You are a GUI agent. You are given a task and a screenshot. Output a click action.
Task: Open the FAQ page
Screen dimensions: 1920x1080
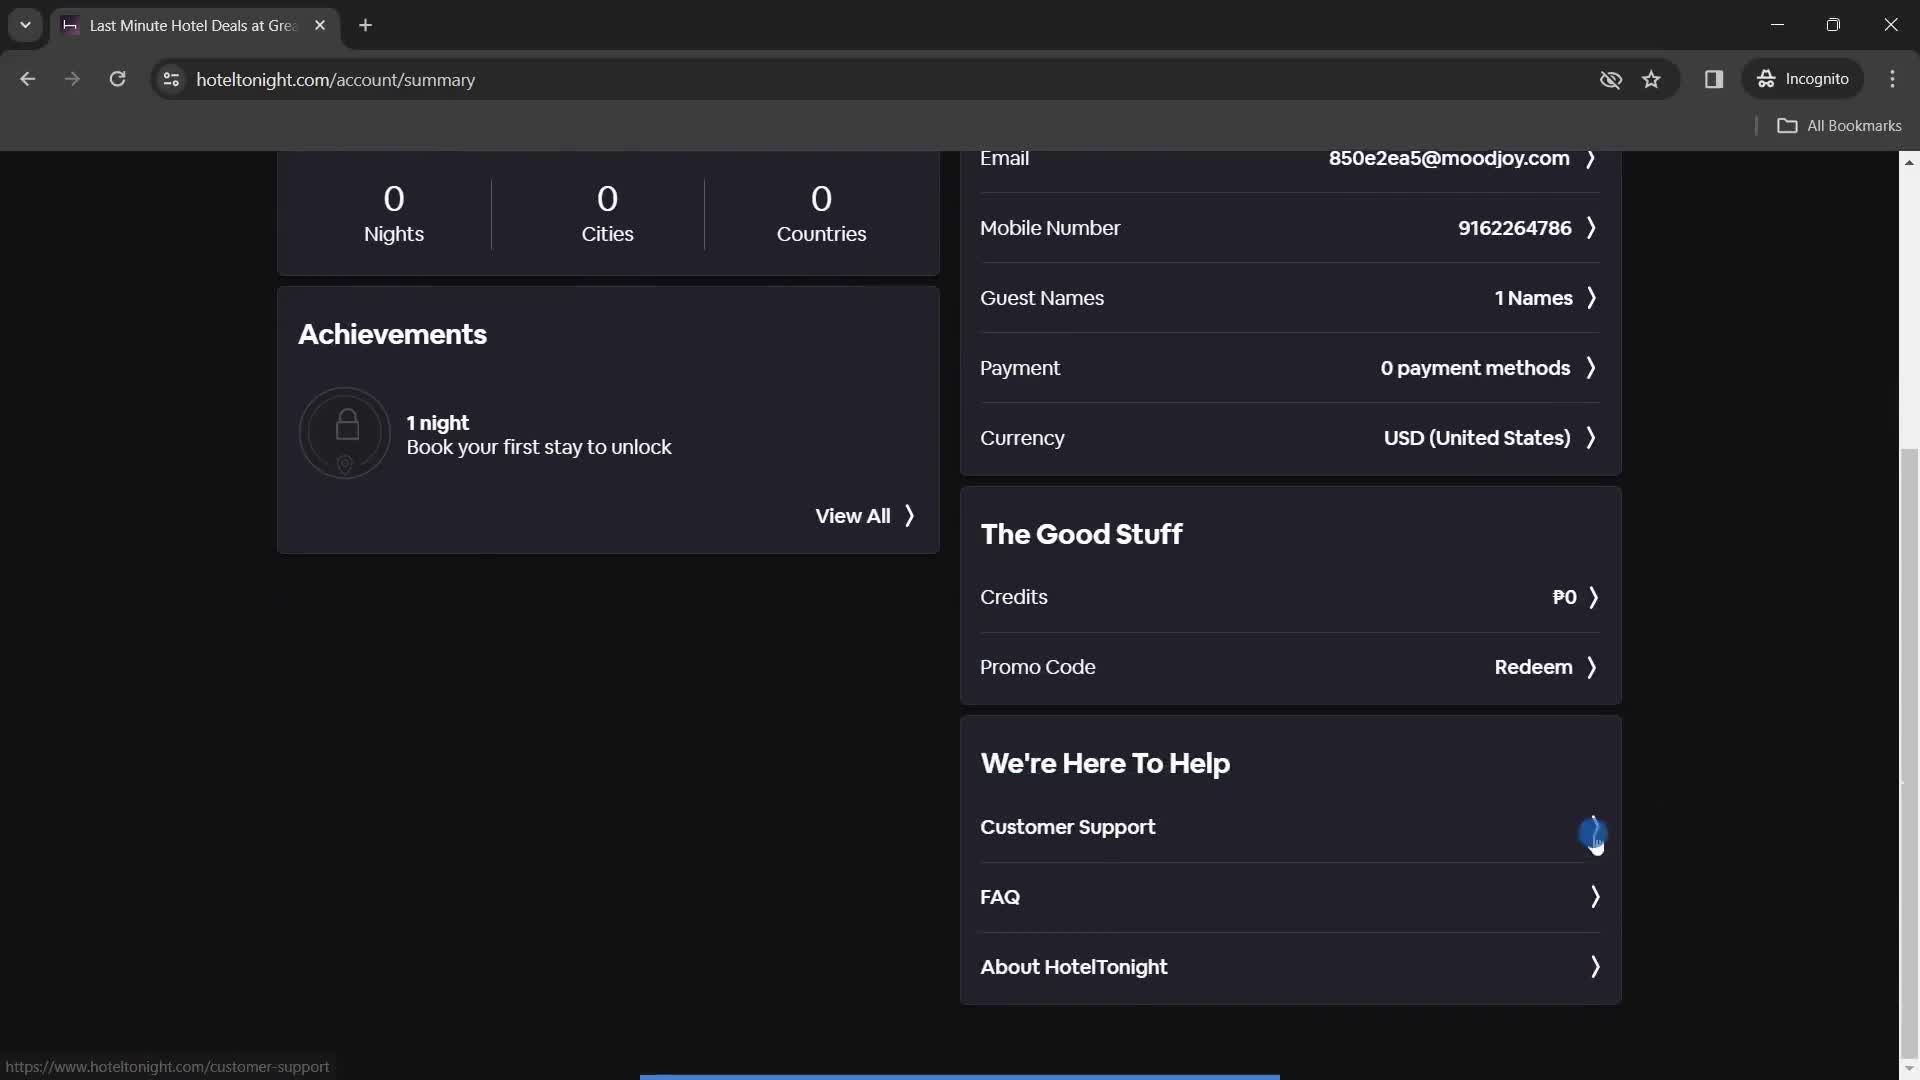tap(1290, 897)
